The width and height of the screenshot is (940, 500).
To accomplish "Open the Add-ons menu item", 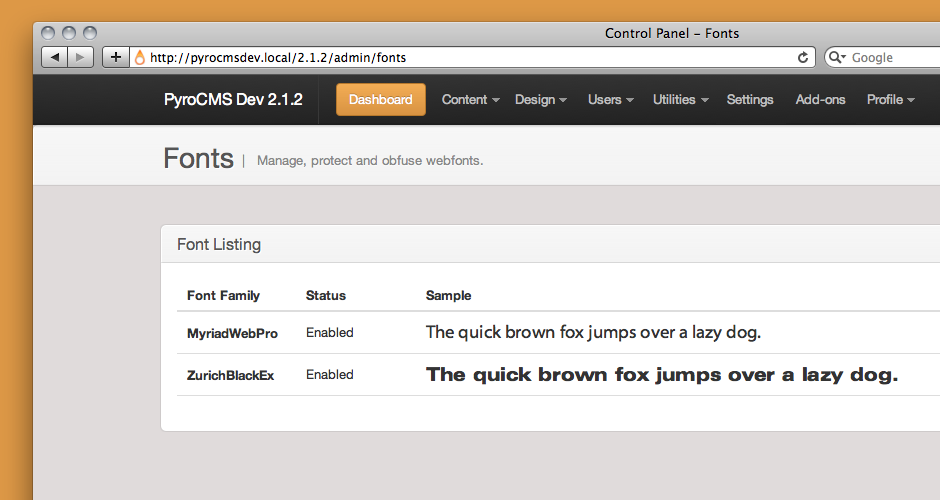I will coord(820,100).
